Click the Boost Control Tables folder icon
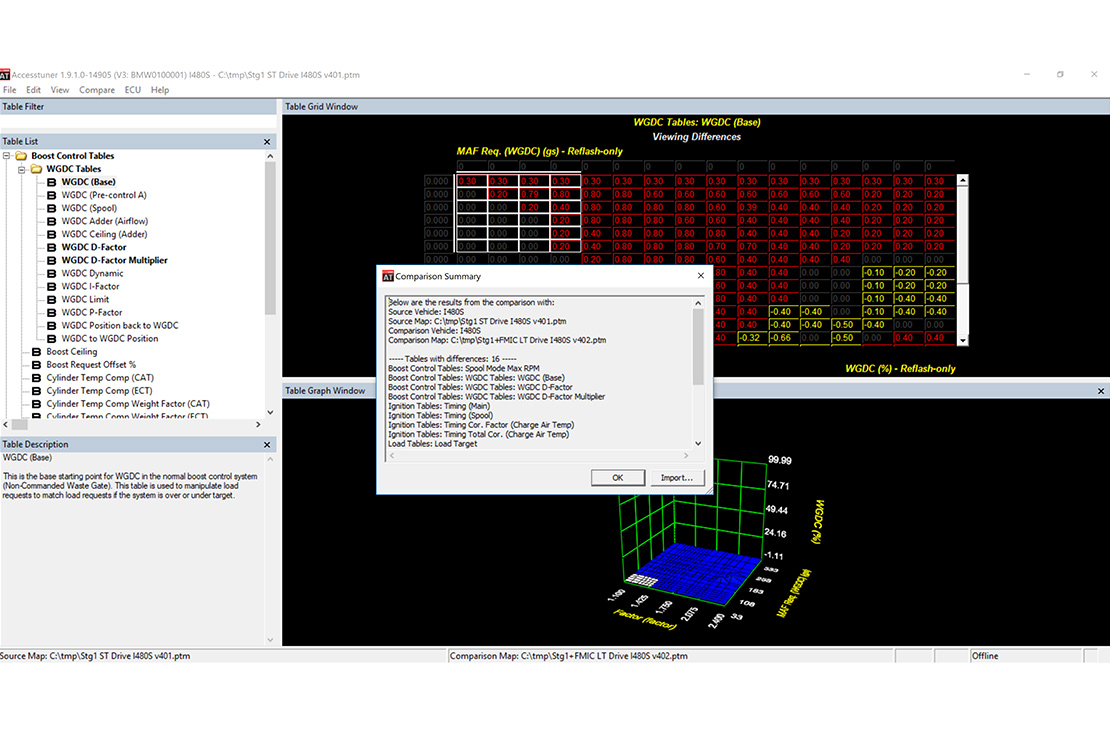Viewport: 1110px width, 730px height. click(20, 156)
